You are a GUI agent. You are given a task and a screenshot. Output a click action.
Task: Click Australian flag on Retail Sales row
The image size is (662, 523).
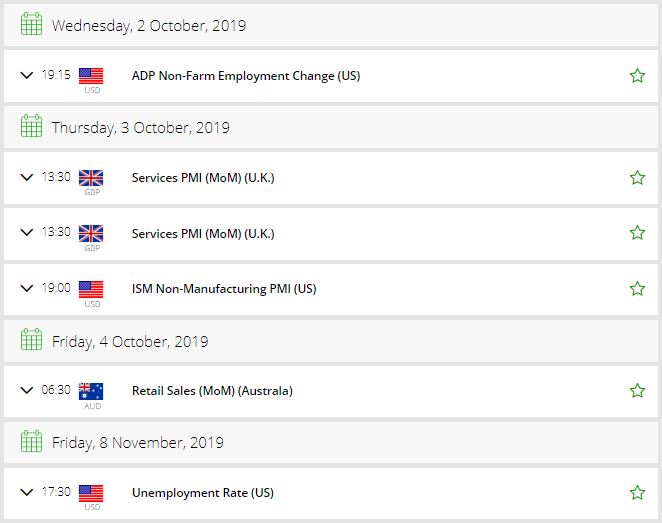[91, 391]
